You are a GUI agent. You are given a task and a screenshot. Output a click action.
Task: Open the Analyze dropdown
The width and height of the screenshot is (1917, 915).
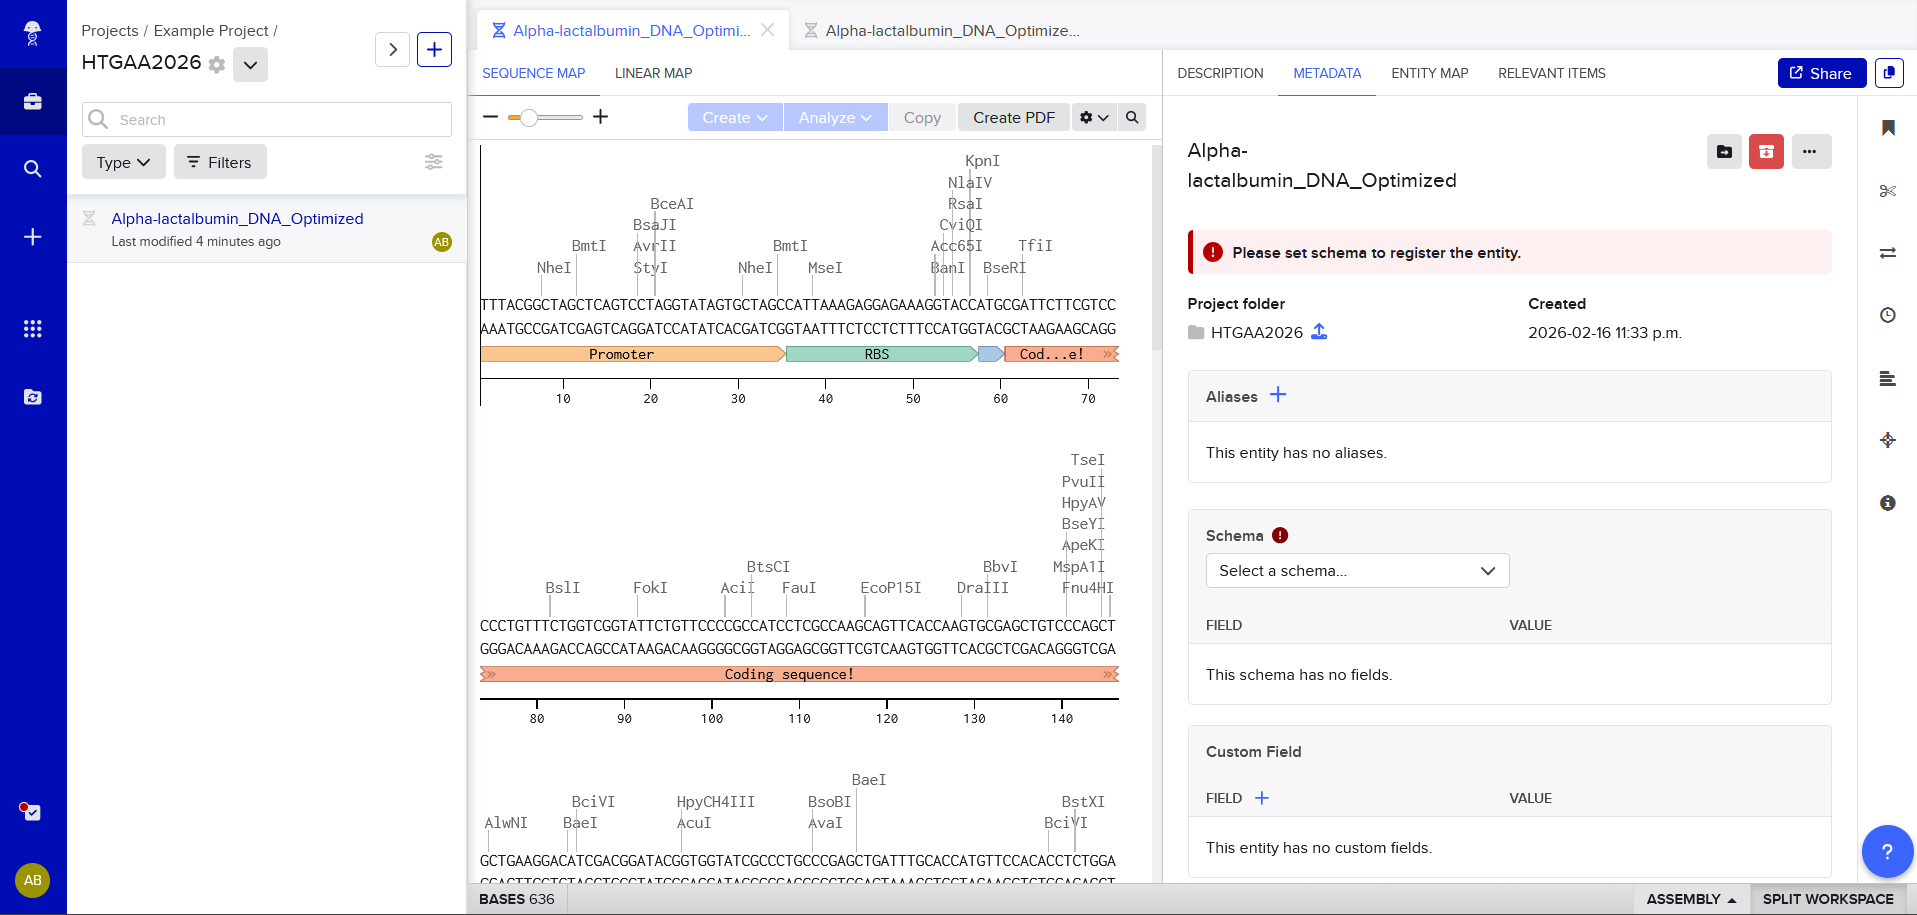click(835, 117)
